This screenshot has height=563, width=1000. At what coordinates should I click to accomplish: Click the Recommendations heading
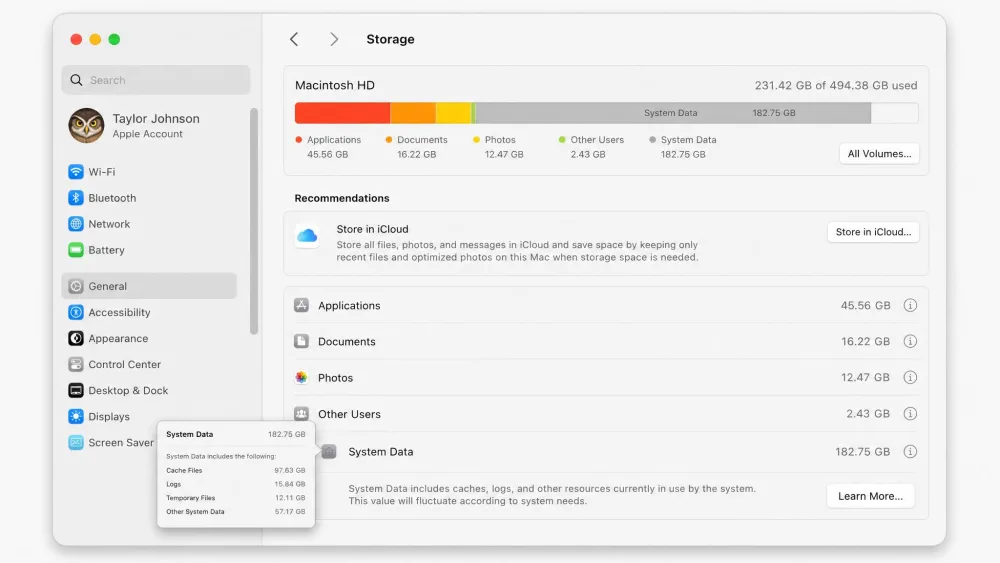point(342,198)
